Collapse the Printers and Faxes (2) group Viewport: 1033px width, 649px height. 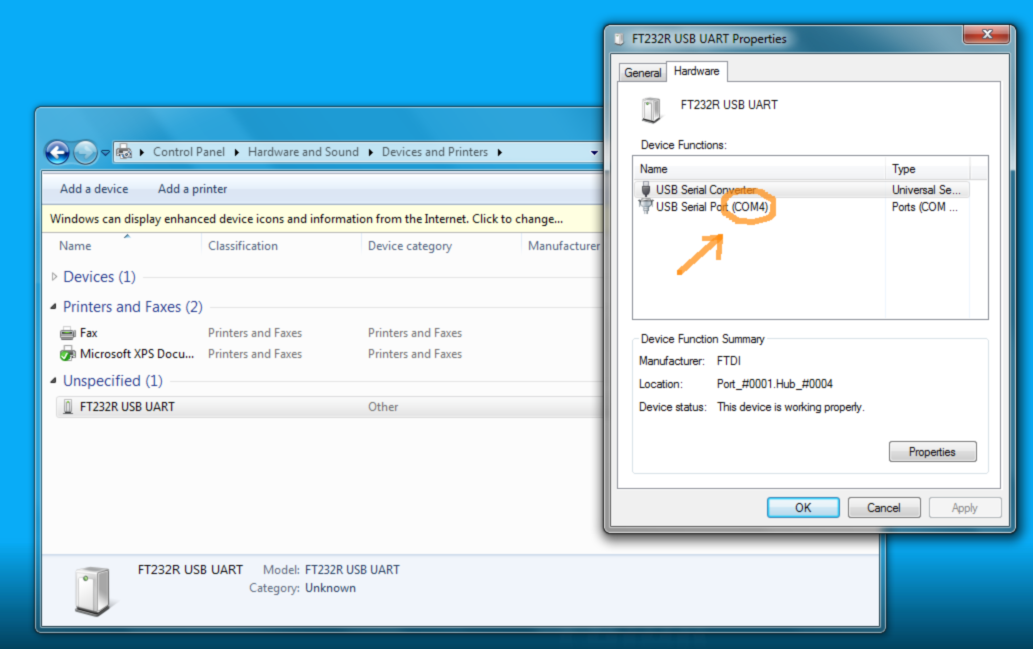pyautogui.click(x=53, y=306)
